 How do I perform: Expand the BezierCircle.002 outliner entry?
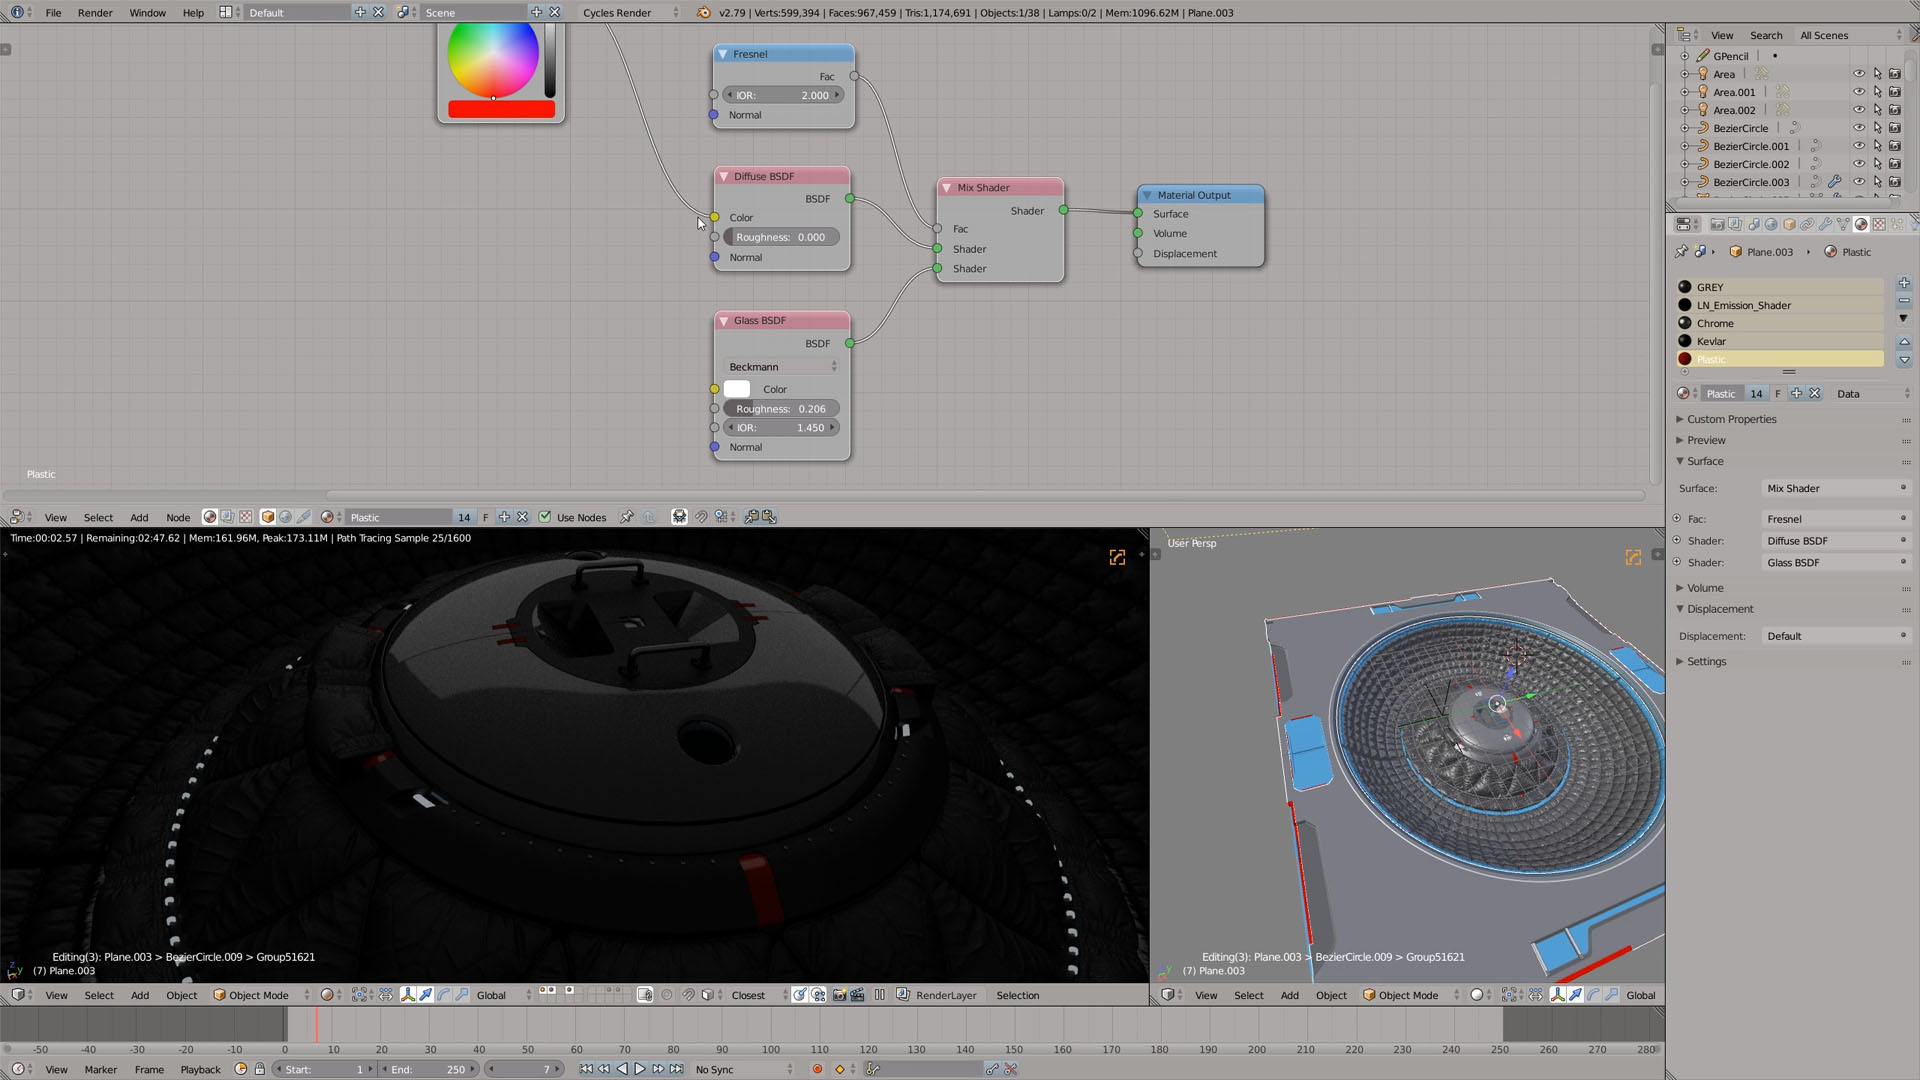pyautogui.click(x=1685, y=164)
